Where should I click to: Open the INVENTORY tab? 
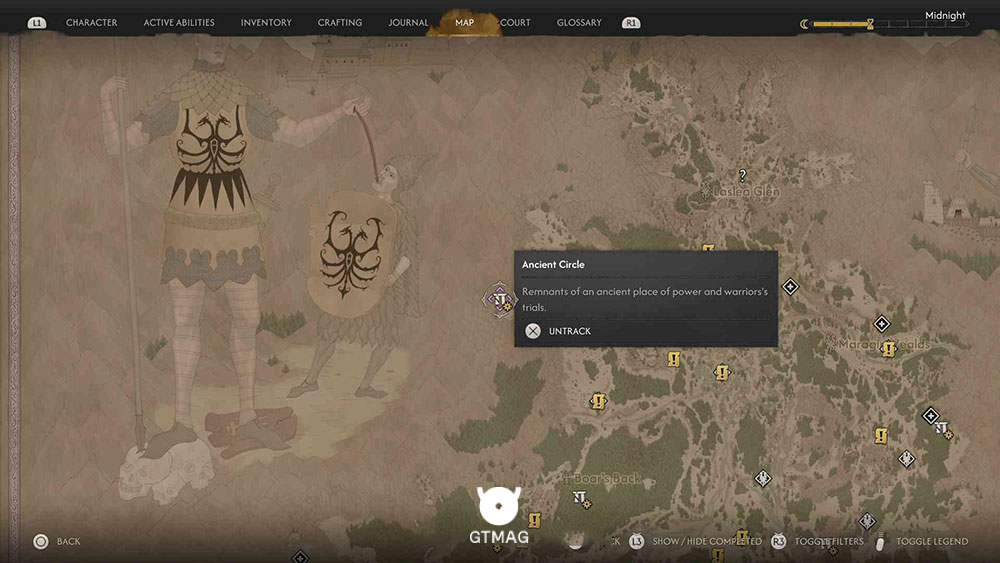(x=266, y=22)
